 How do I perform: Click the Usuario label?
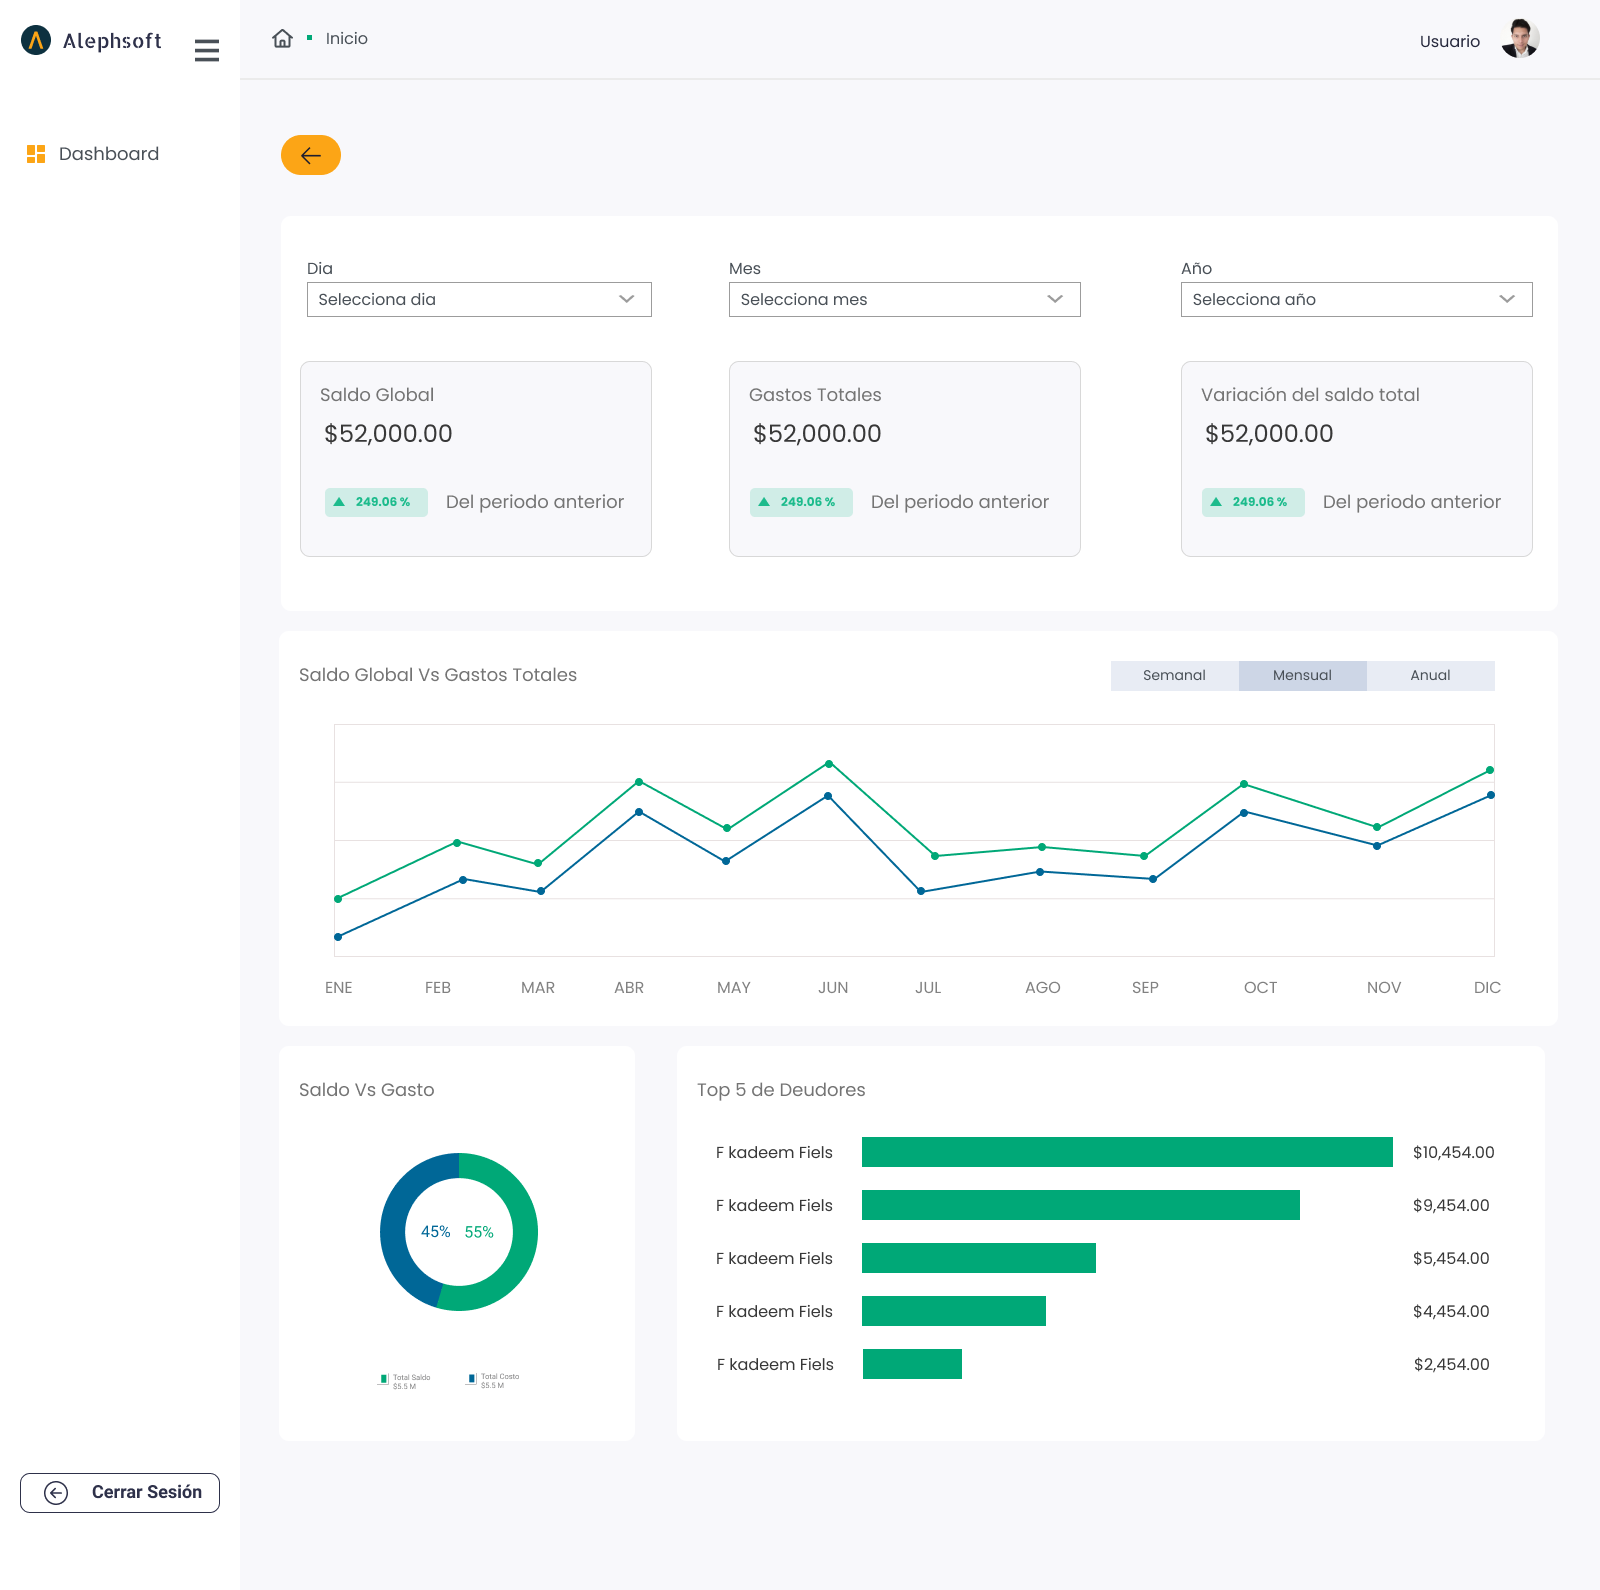1450,41
